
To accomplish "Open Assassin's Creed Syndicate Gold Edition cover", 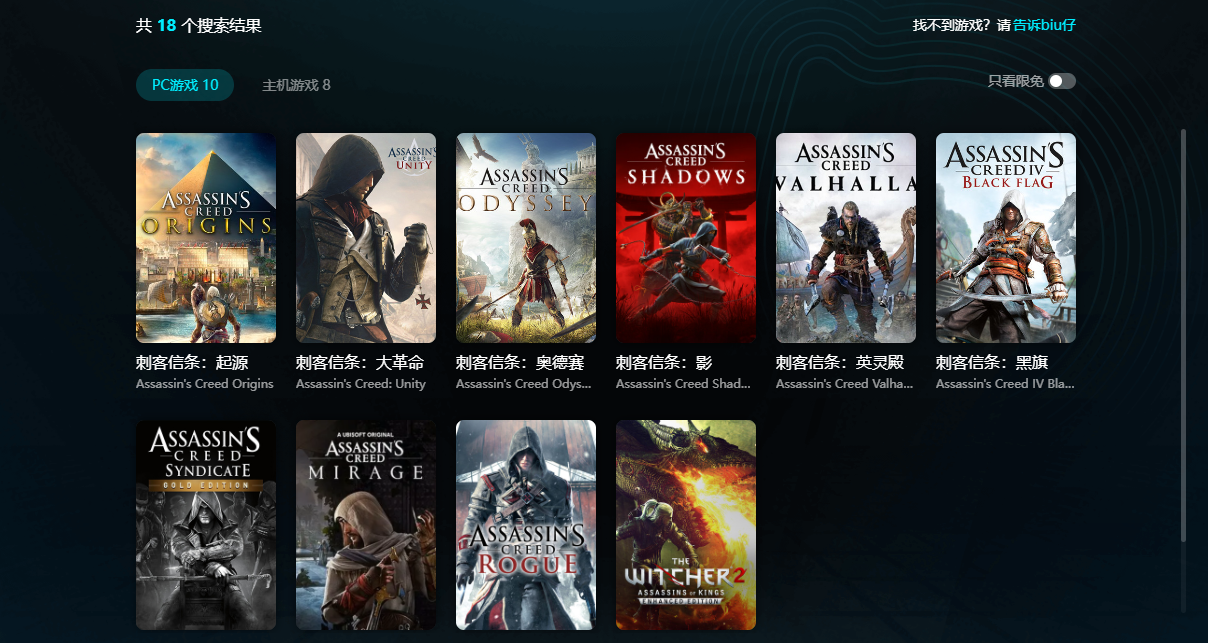I will [205, 525].
